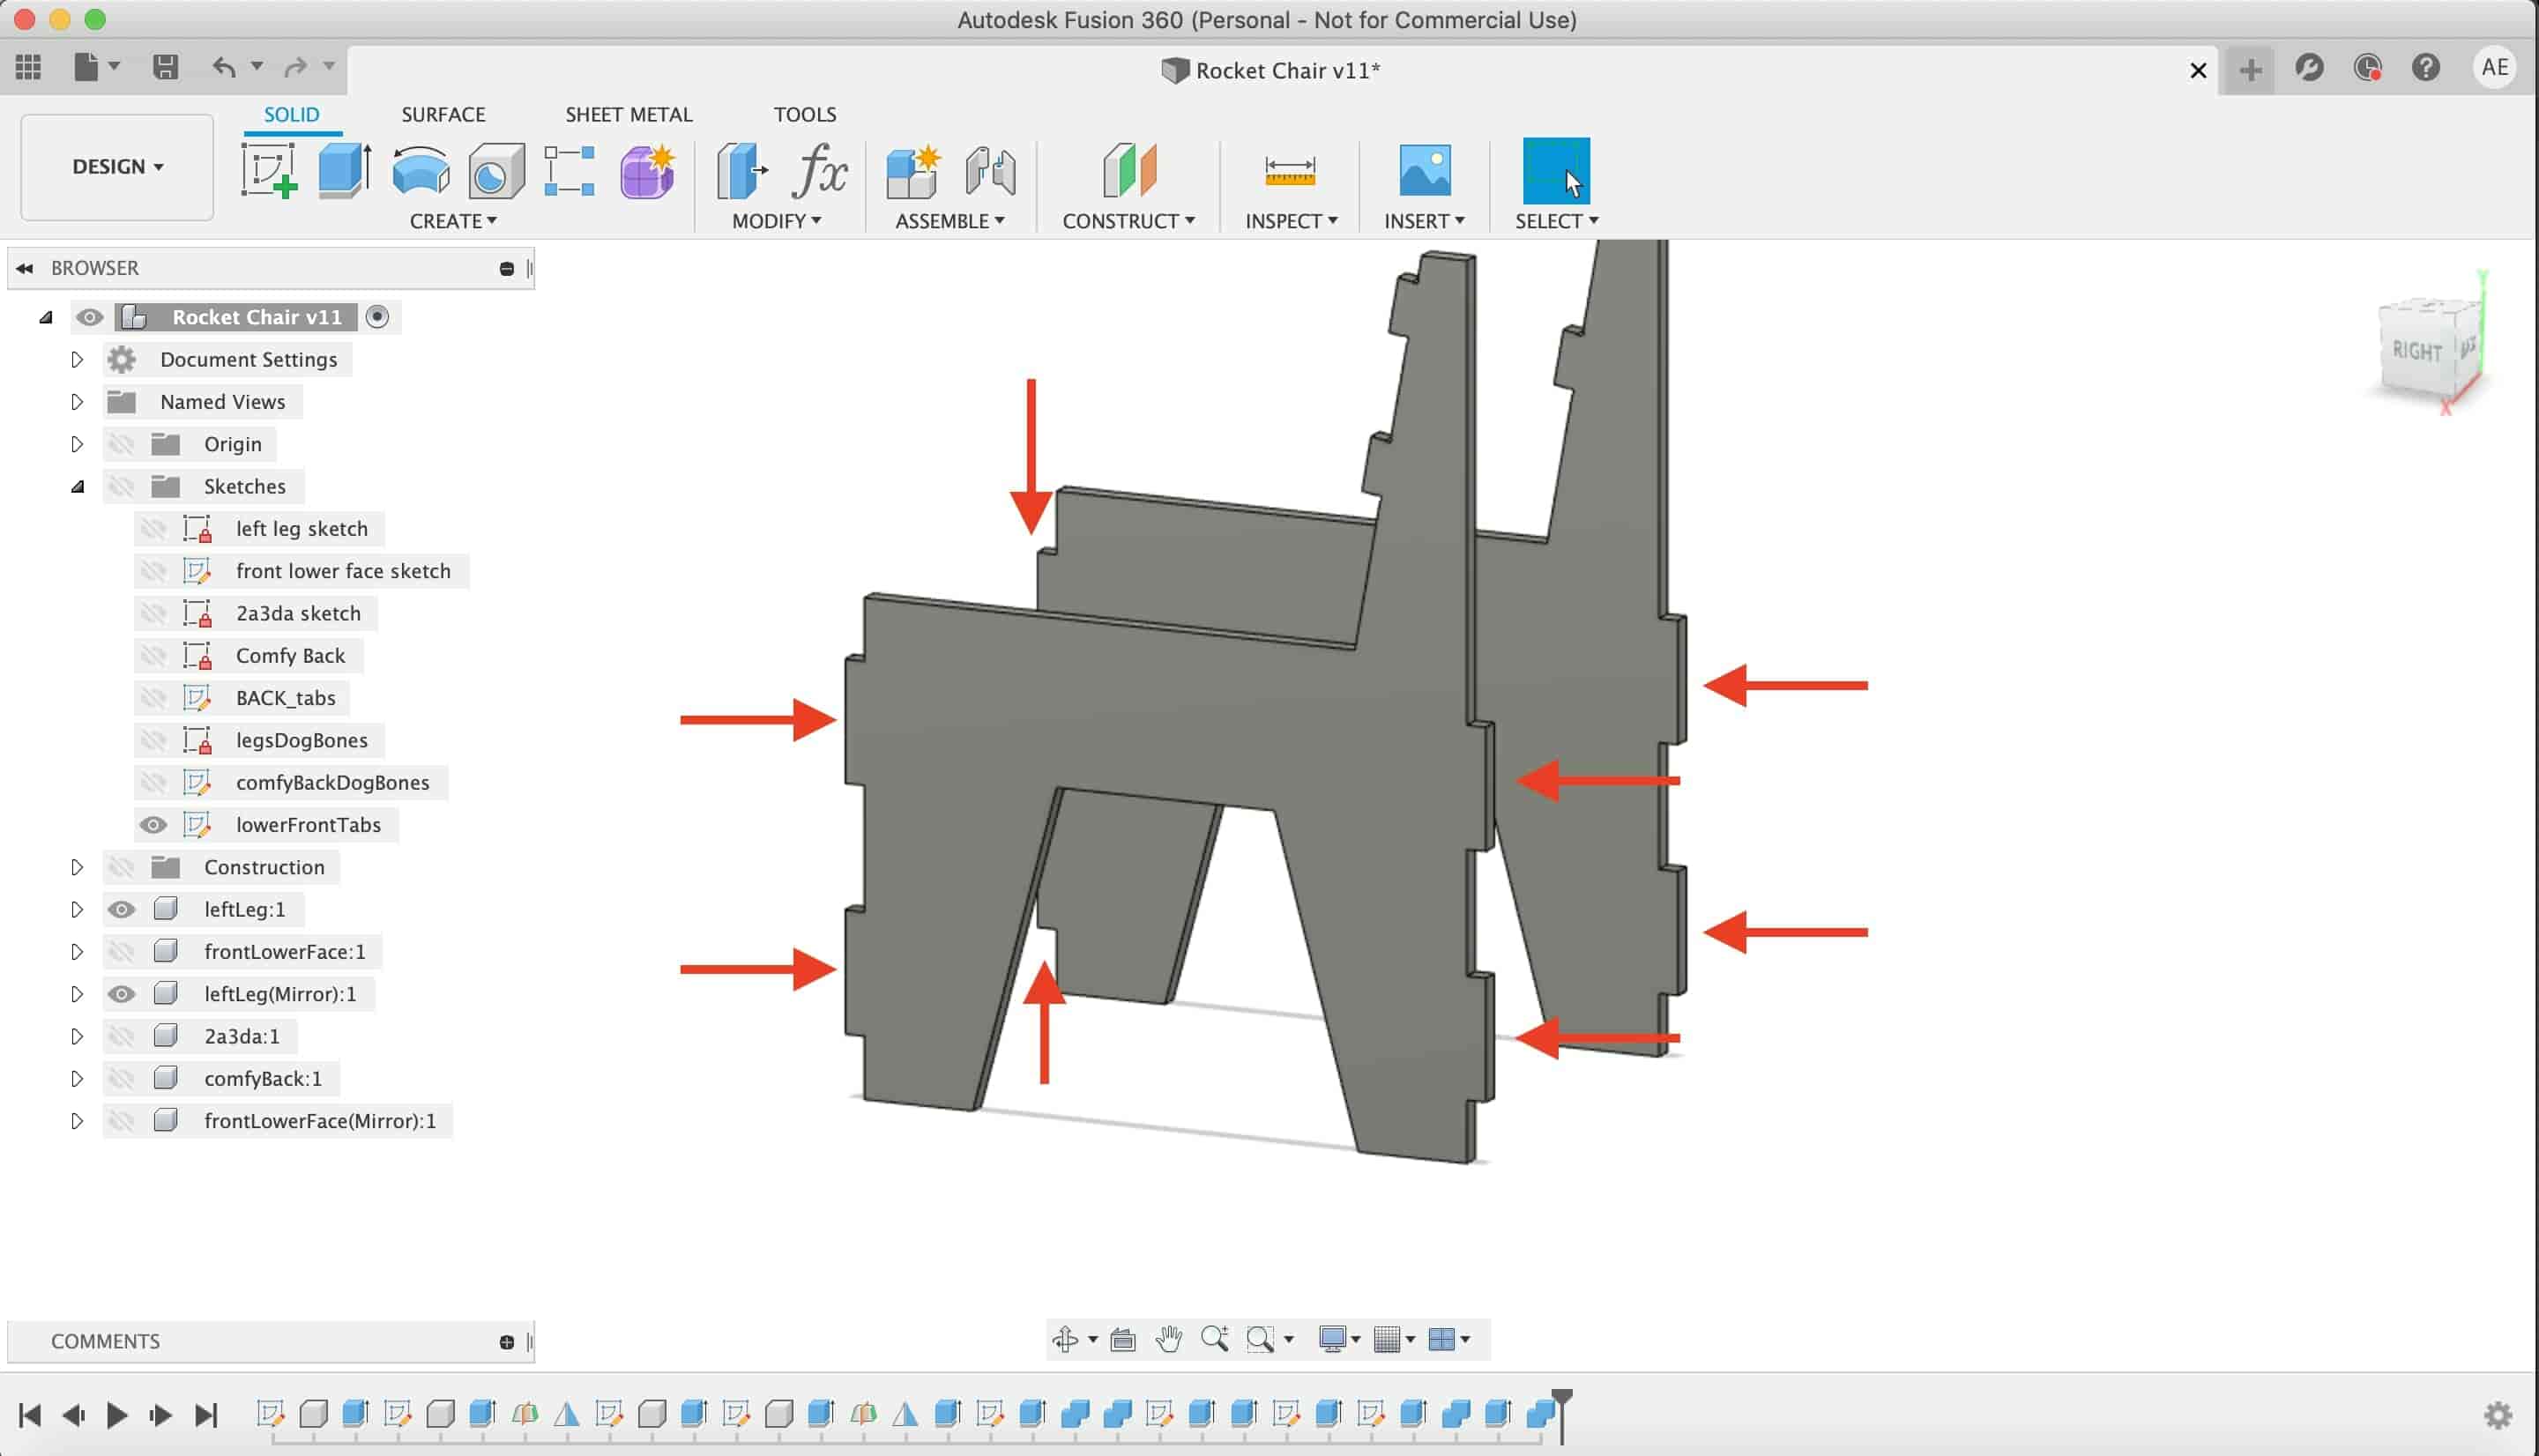Select the Revolve tool
2539x1456 pixels.
[421, 170]
